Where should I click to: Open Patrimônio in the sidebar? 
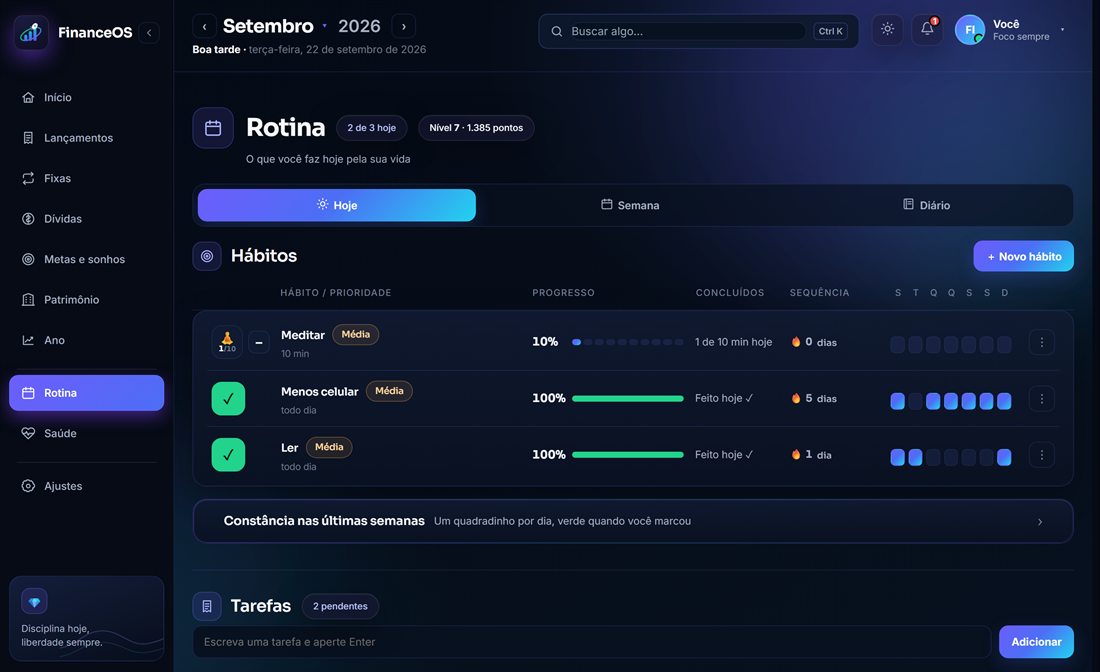86,300
